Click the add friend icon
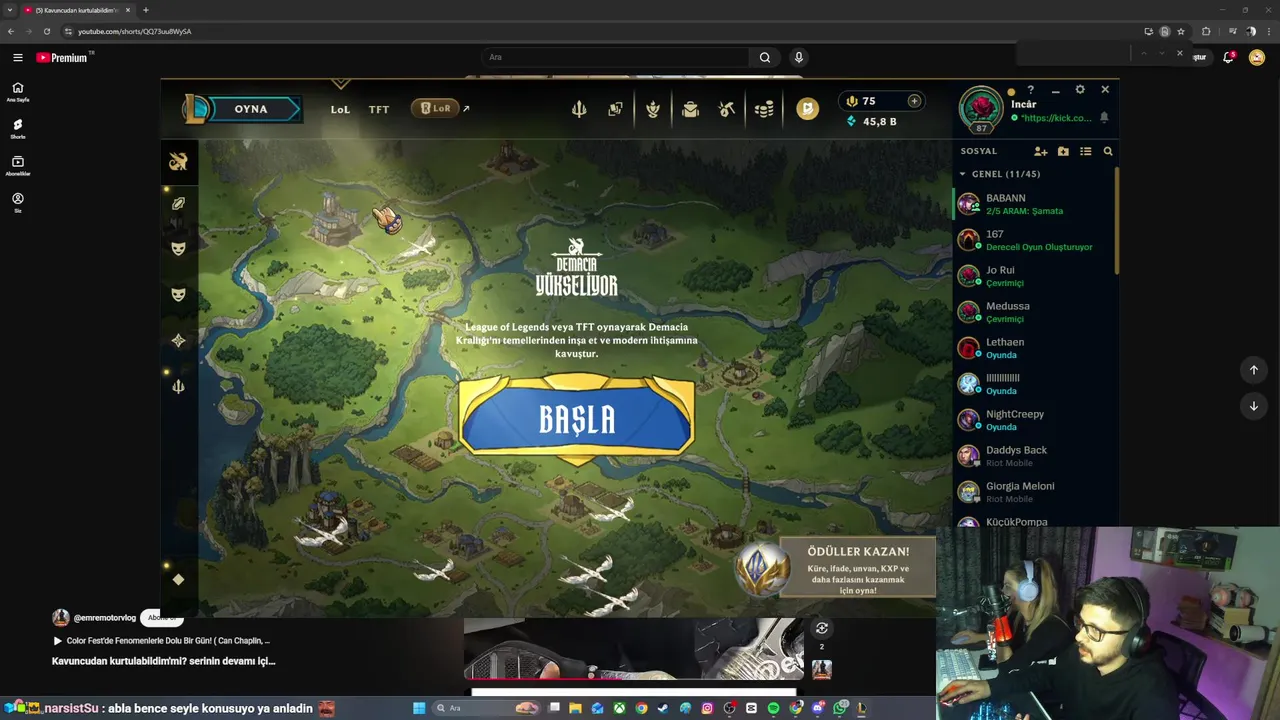 click(x=1040, y=151)
